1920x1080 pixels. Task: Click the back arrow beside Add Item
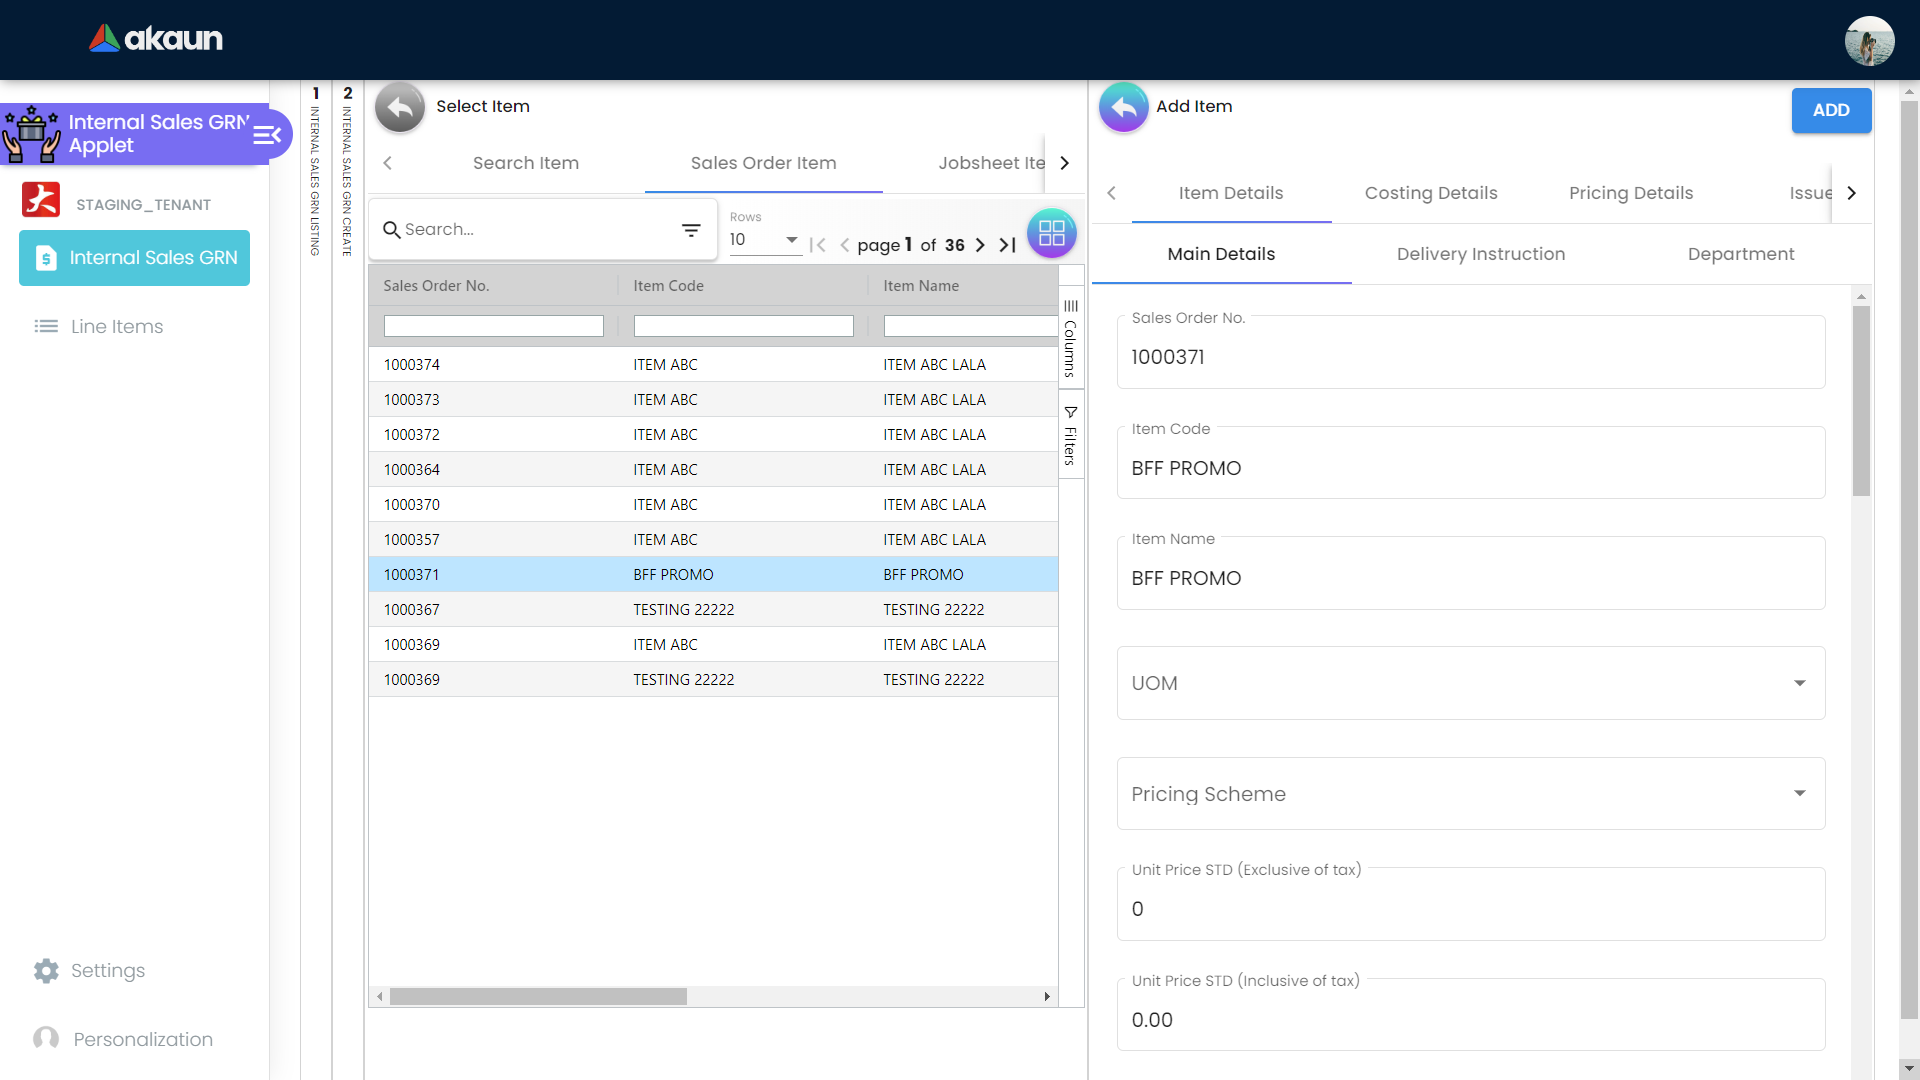point(1123,107)
